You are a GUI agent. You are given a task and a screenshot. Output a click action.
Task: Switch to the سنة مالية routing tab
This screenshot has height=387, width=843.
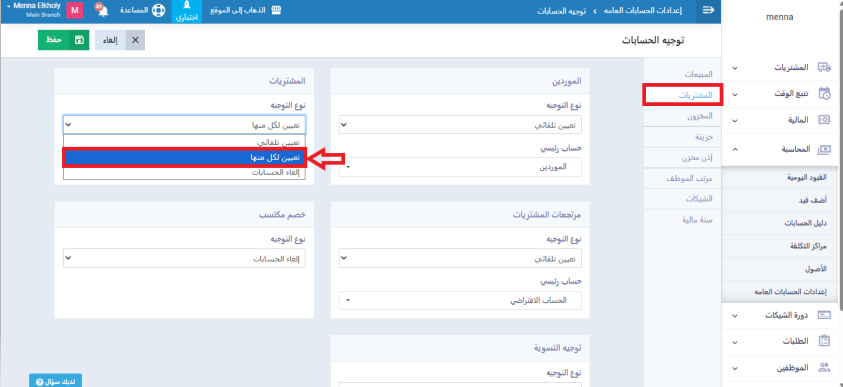tap(682, 219)
